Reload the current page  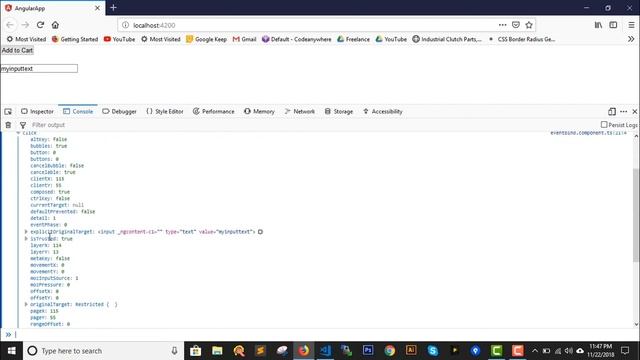point(40,25)
